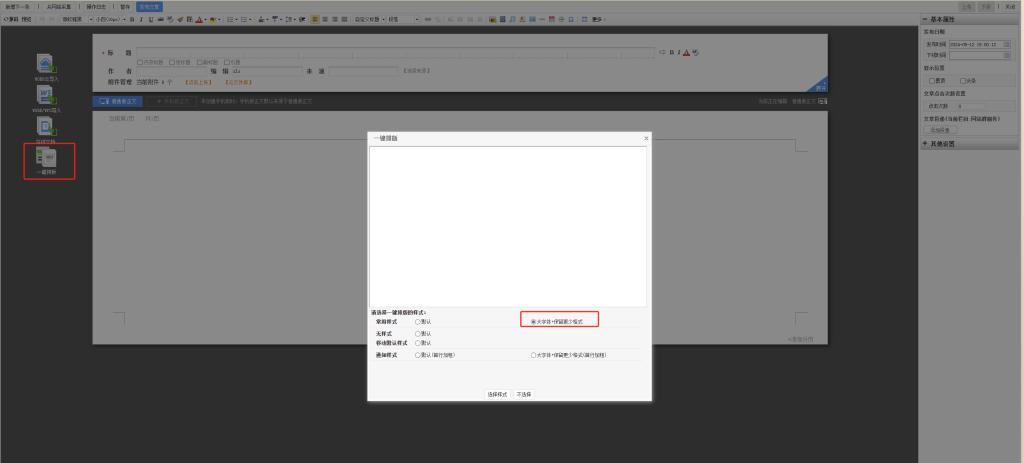Click the 选择样式 button in dialog
This screenshot has height=463, width=1024.
(497, 394)
